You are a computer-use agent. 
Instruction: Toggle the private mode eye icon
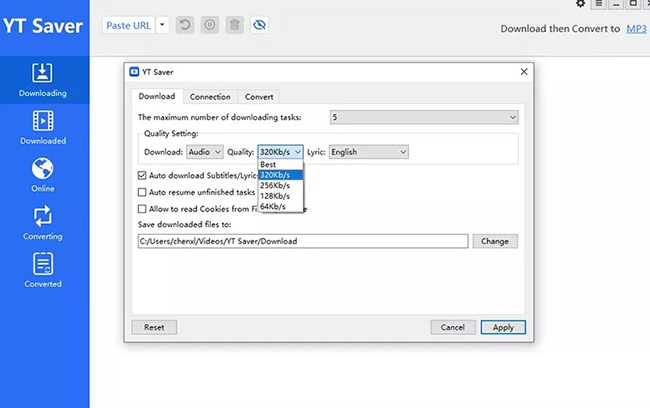(x=260, y=25)
